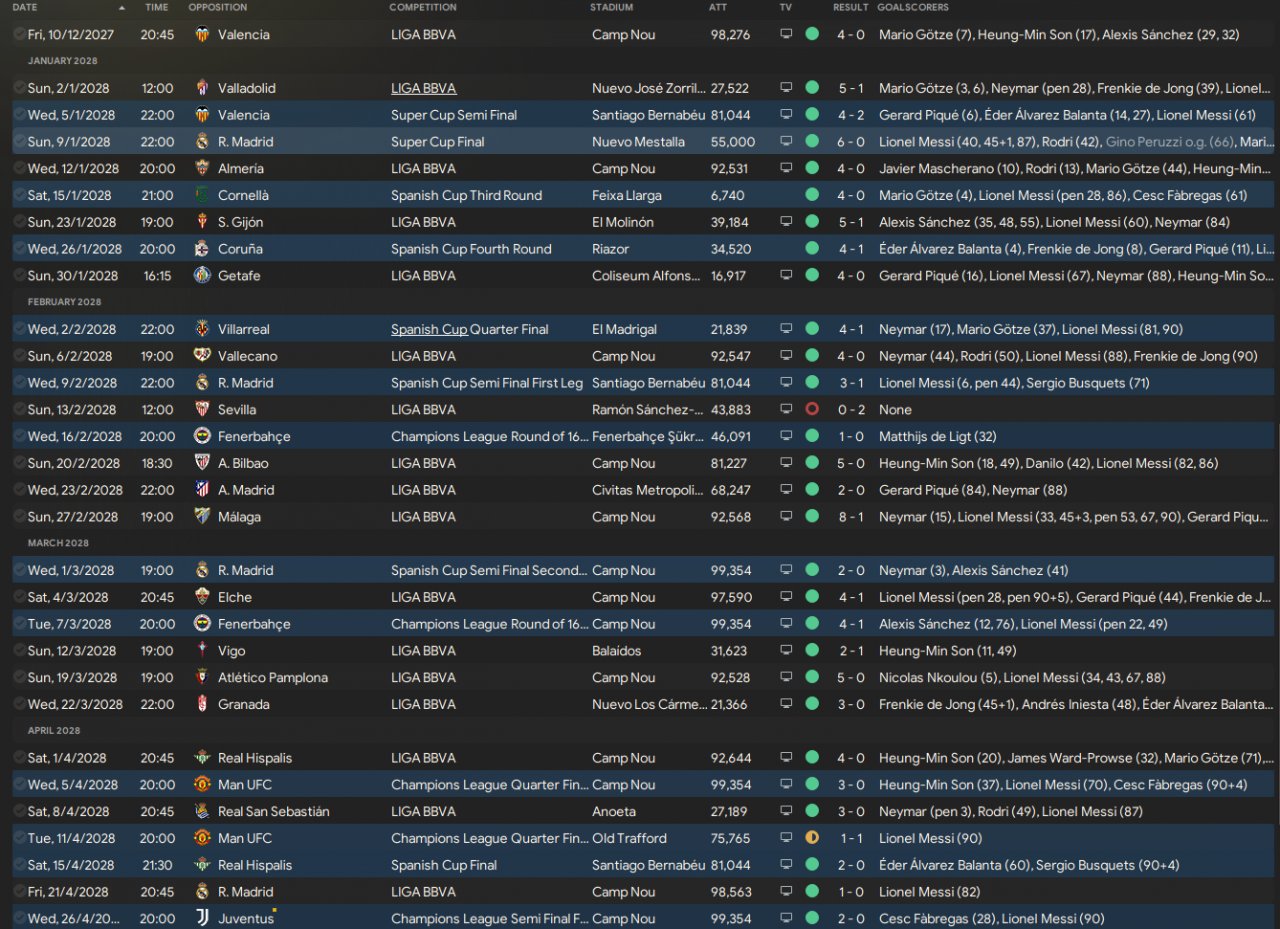This screenshot has height=929, width=1280.
Task: Select the Atlético Pamplona club crest
Action: coord(202,677)
